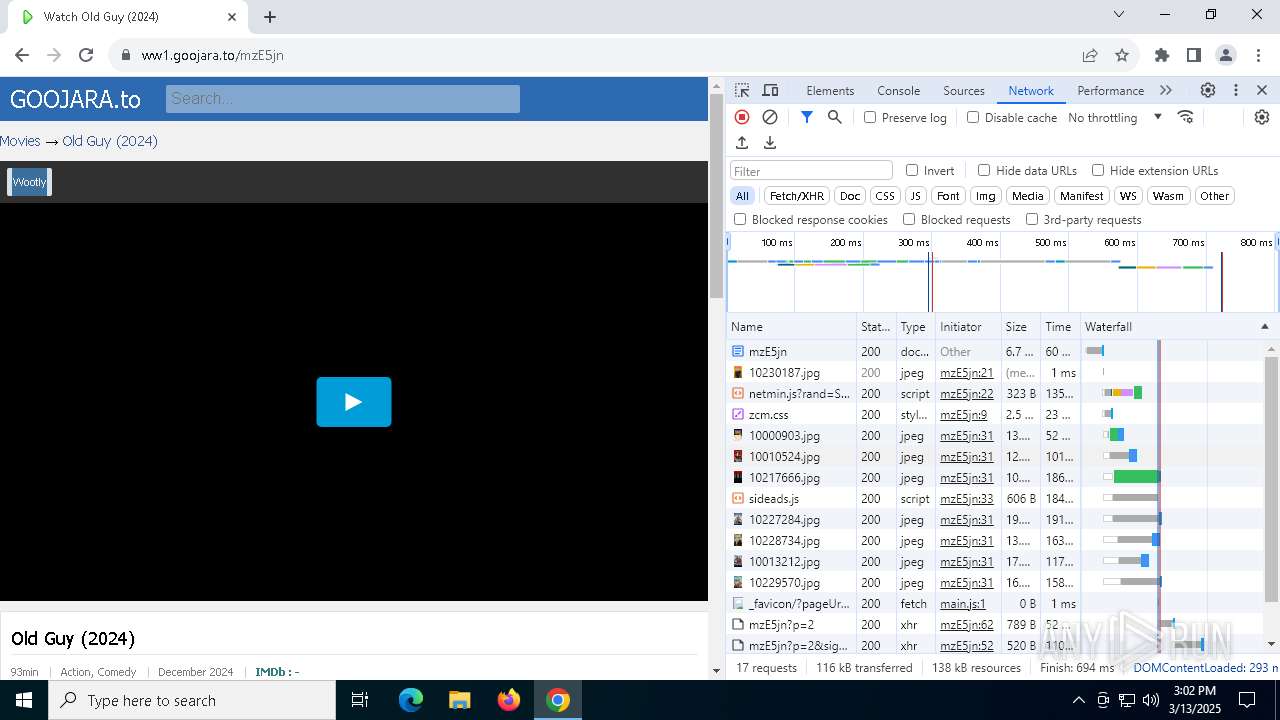Image resolution: width=1280 pixels, height=720 pixels.
Task: Toggle the network filter funnel icon
Action: click(x=807, y=117)
